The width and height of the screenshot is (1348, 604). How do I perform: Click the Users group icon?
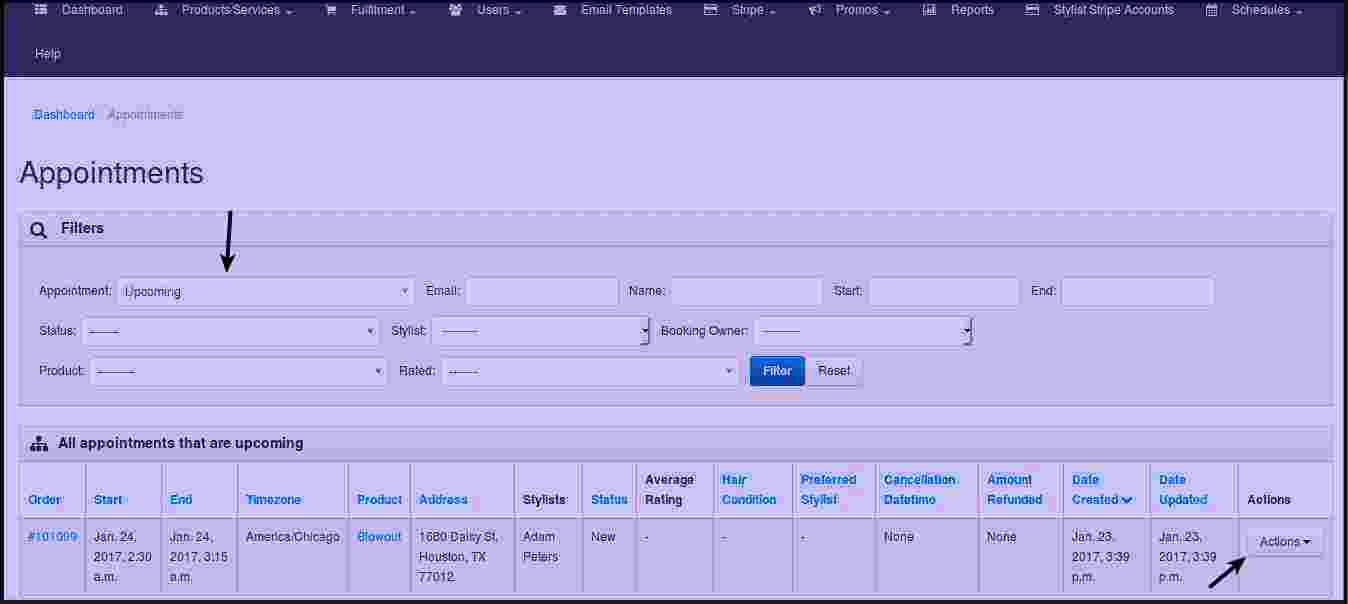(x=456, y=10)
